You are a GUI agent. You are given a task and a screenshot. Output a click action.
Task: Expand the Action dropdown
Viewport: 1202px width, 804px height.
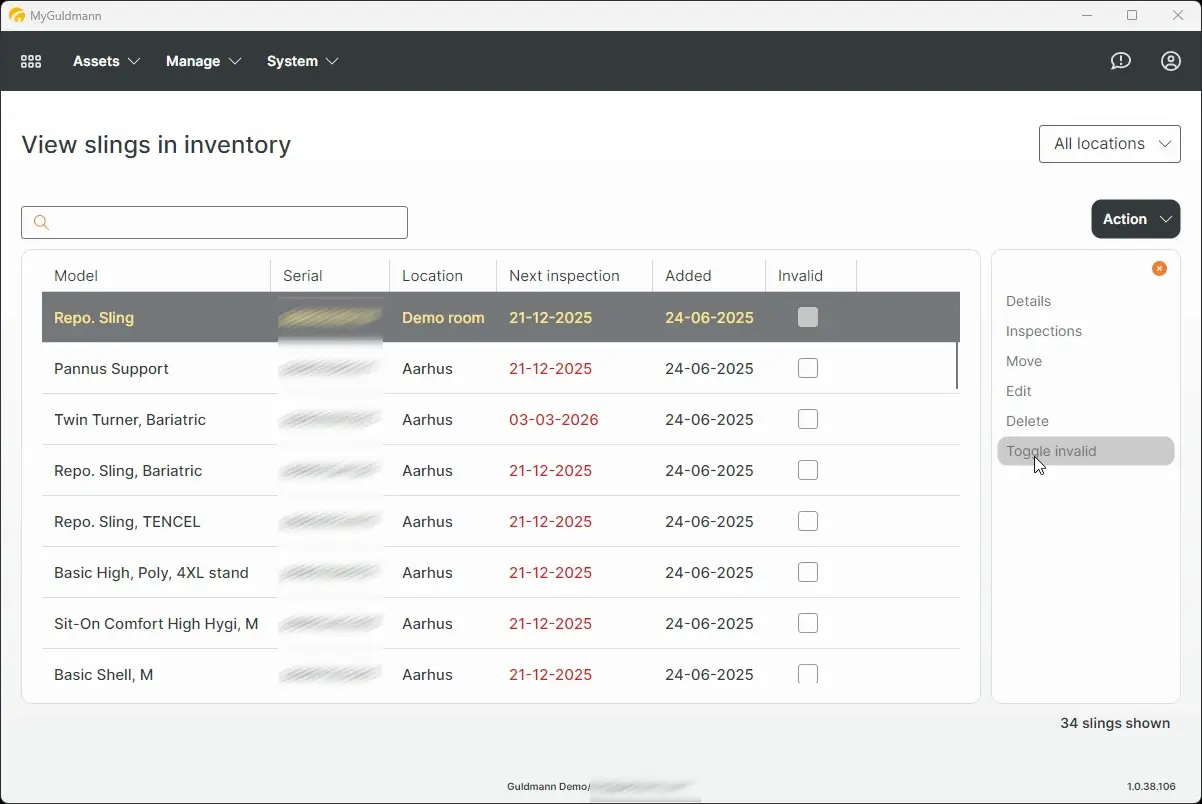(1135, 219)
